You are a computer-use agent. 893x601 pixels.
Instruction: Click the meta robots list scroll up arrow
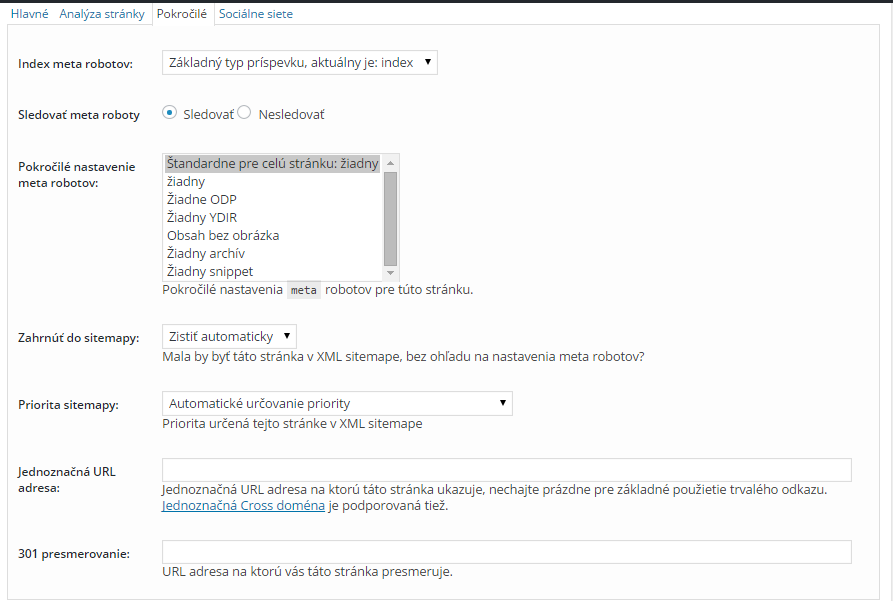pos(390,162)
